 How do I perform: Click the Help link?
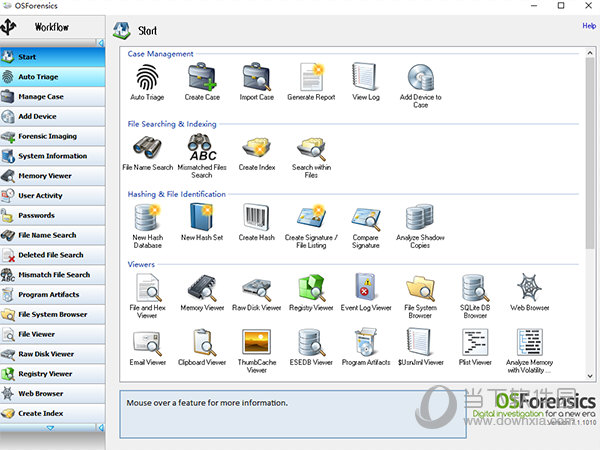tap(589, 26)
